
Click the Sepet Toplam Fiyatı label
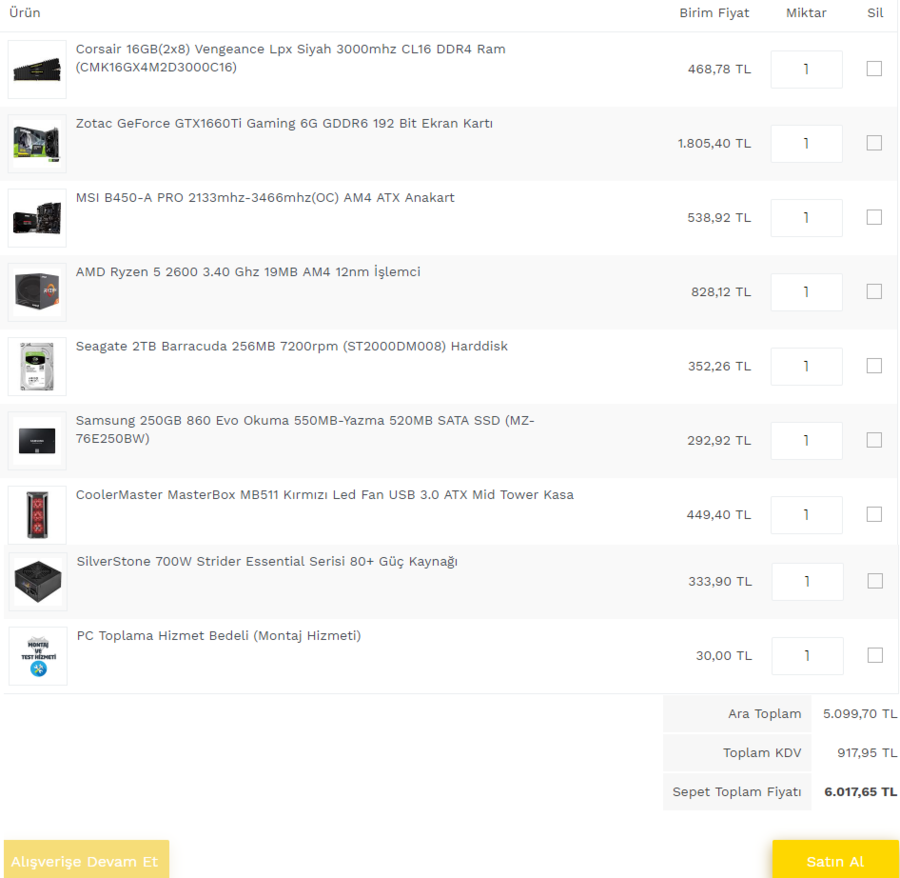click(x=736, y=792)
